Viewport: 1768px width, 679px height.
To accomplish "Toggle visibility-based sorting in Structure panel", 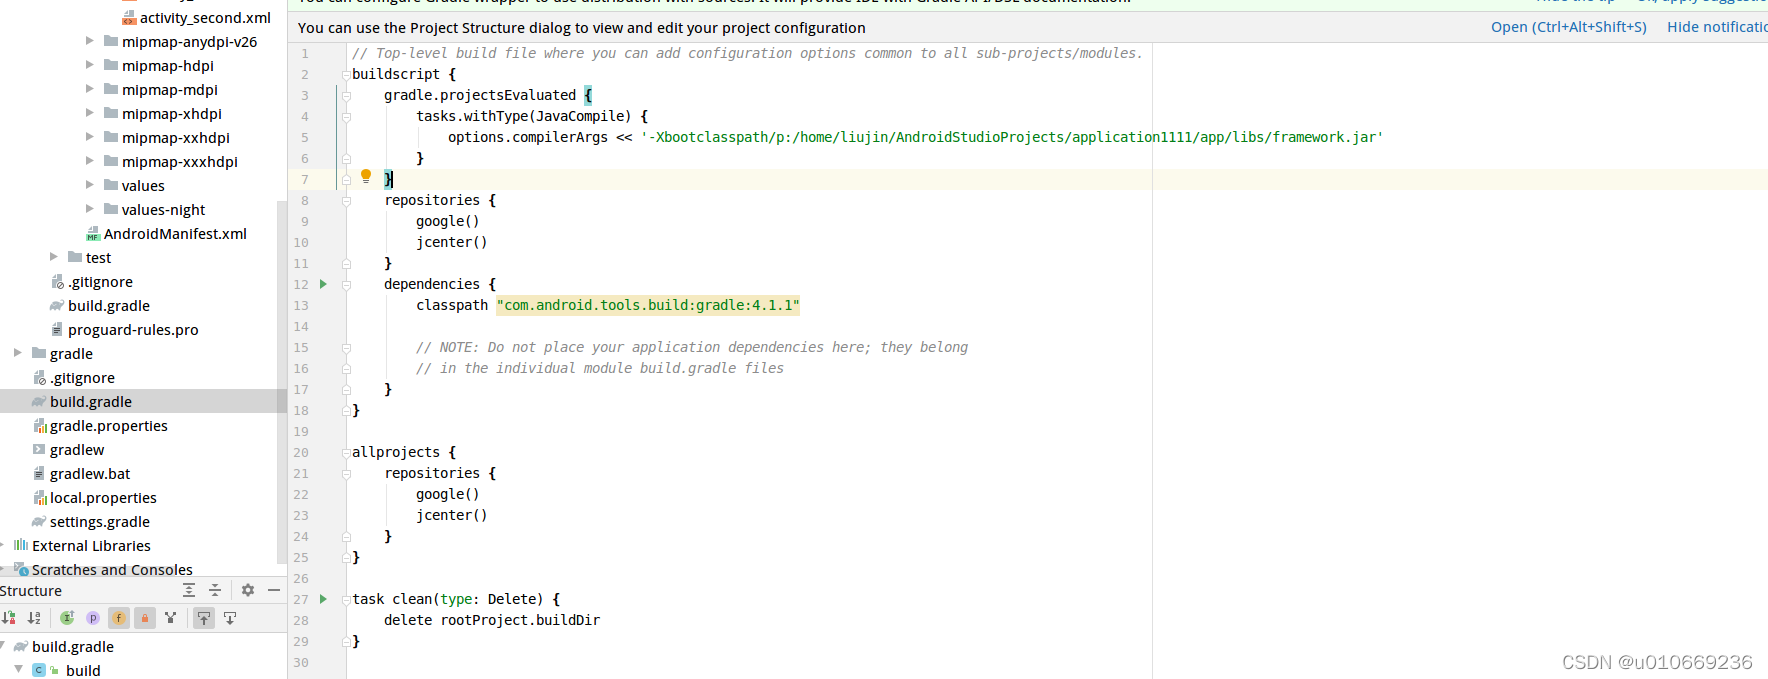I will (x=9, y=618).
